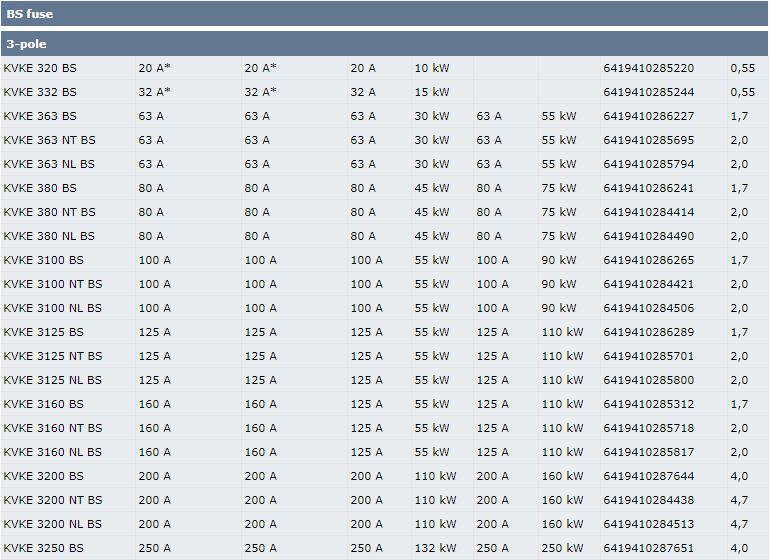Click the first 32 A* value in KVKE 332 BS row
This screenshot has height=560, width=770.
(x=154, y=92)
